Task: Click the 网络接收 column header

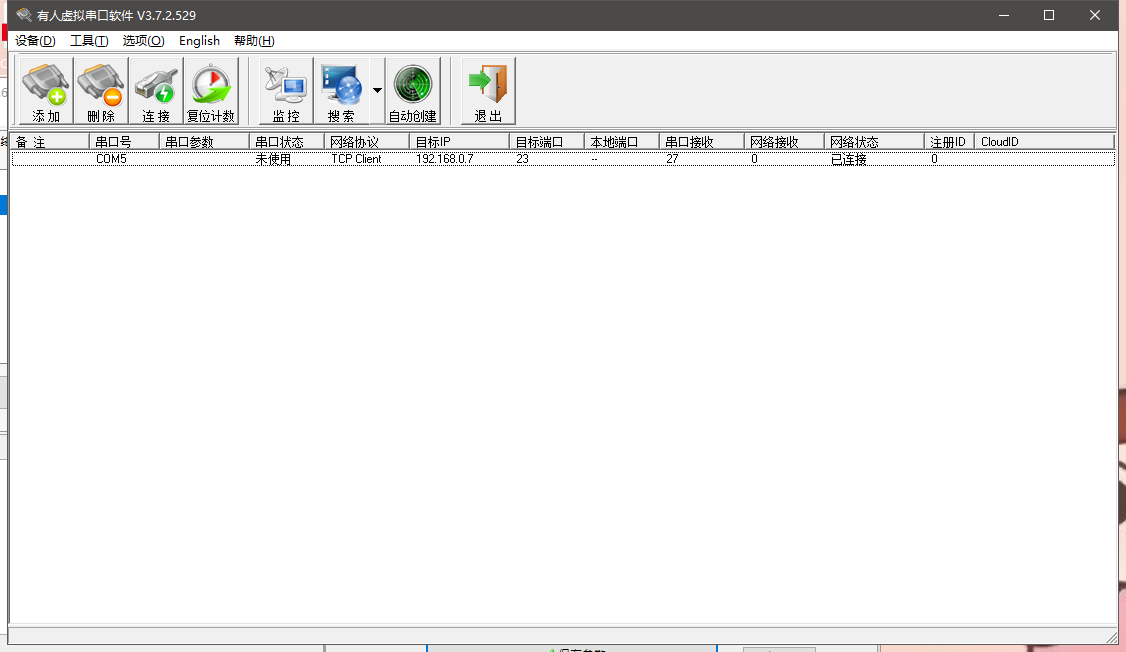Action: [x=784, y=142]
